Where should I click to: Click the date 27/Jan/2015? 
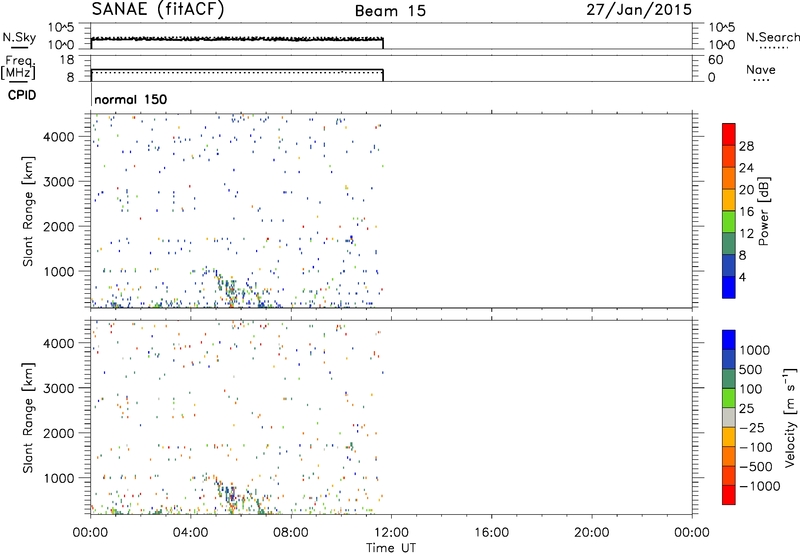coord(639,9)
